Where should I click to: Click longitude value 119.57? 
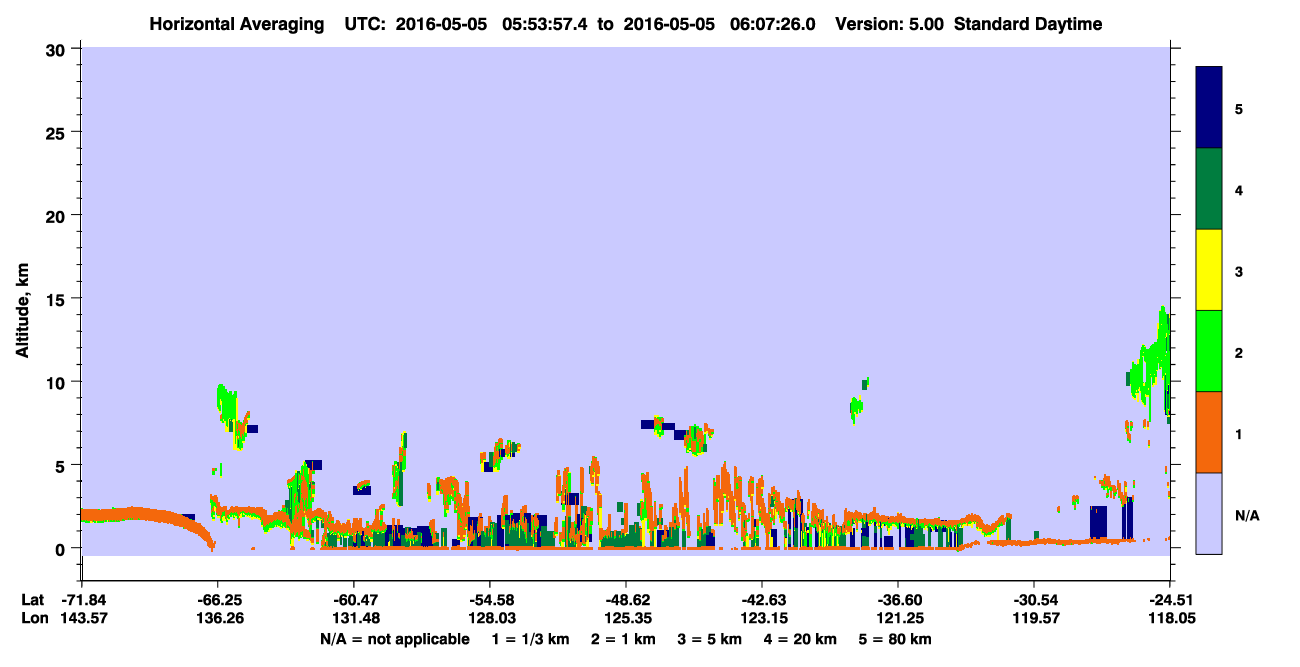[x=1034, y=618]
